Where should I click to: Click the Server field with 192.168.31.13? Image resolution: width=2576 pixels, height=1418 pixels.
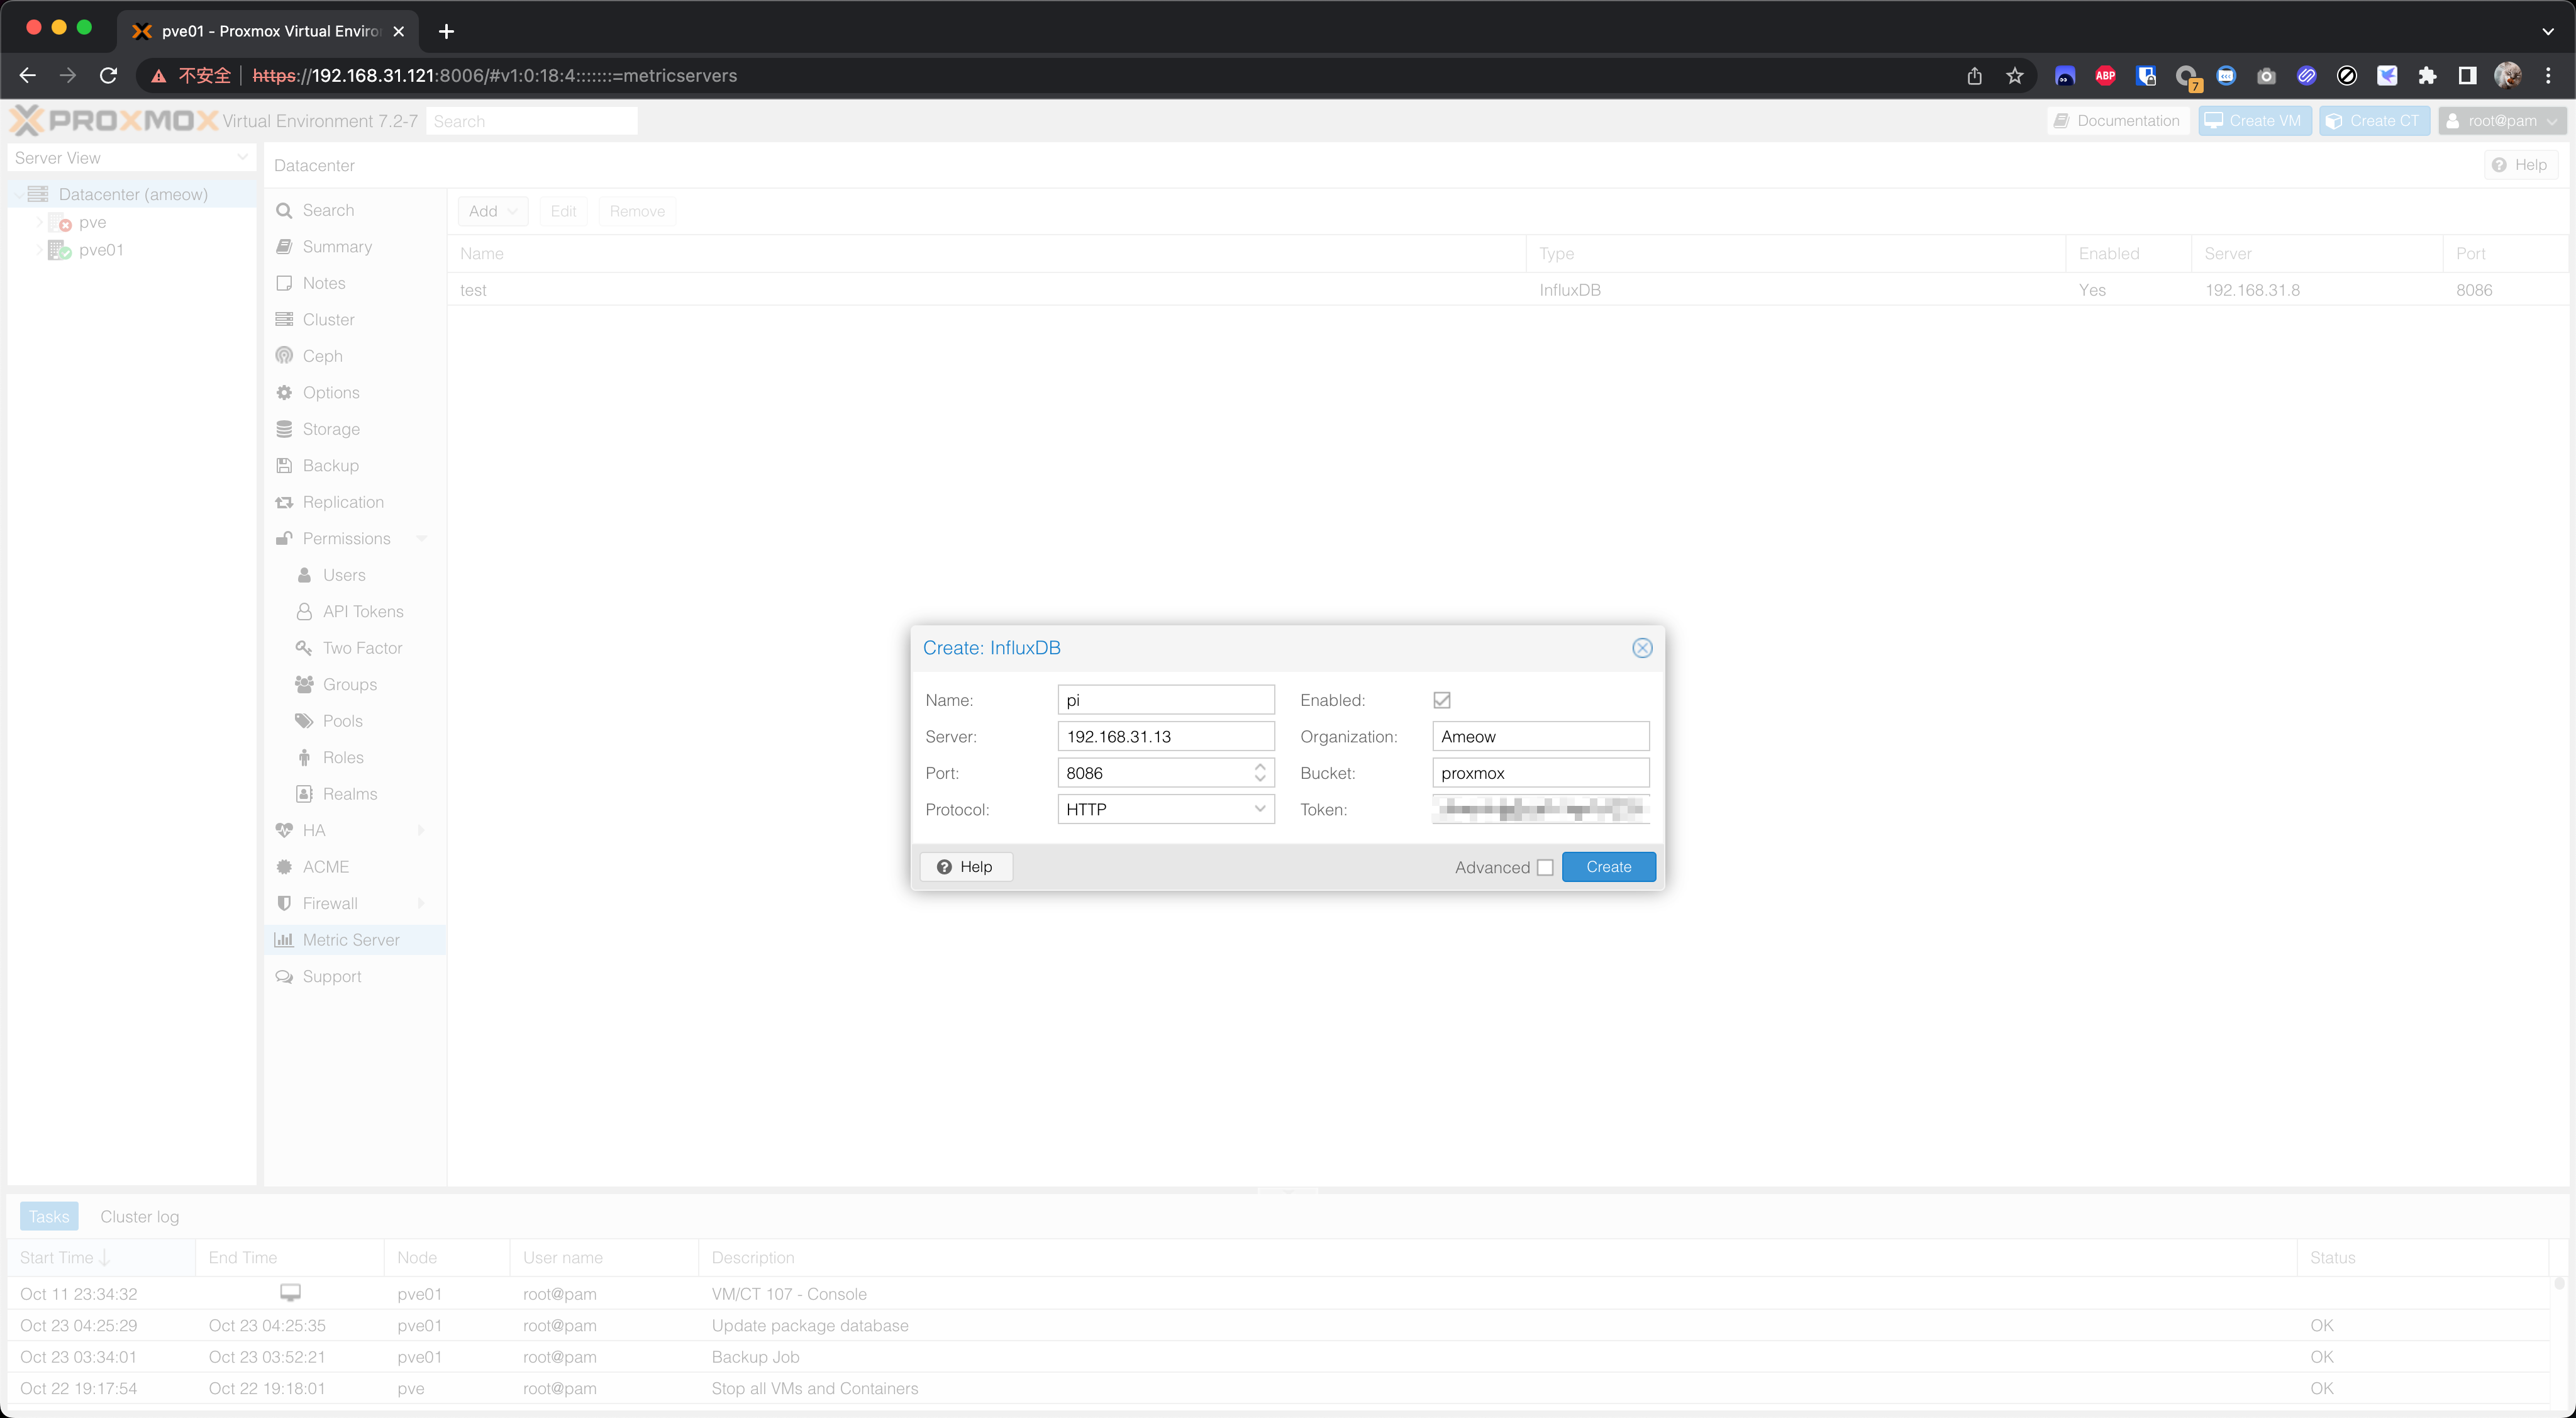pyautogui.click(x=1165, y=736)
